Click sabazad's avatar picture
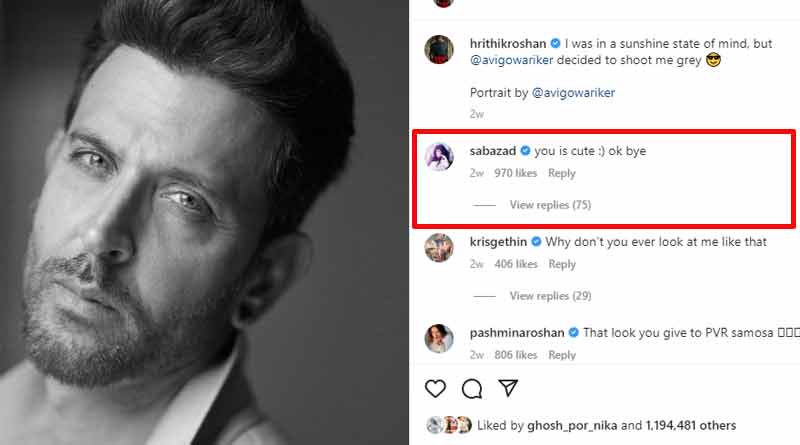Viewport: 800px width, 445px height. tap(441, 157)
